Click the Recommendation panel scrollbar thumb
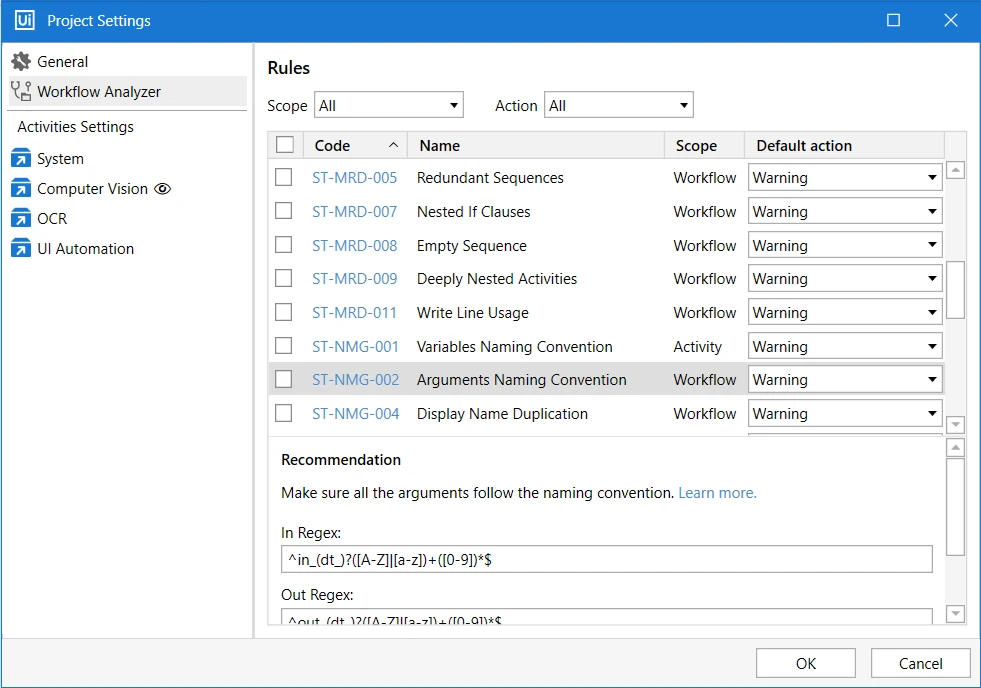 coord(955,507)
